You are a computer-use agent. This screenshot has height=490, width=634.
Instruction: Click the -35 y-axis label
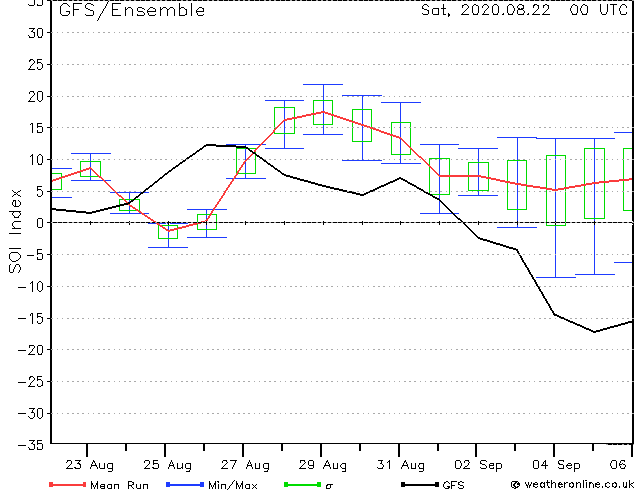pos(31,445)
